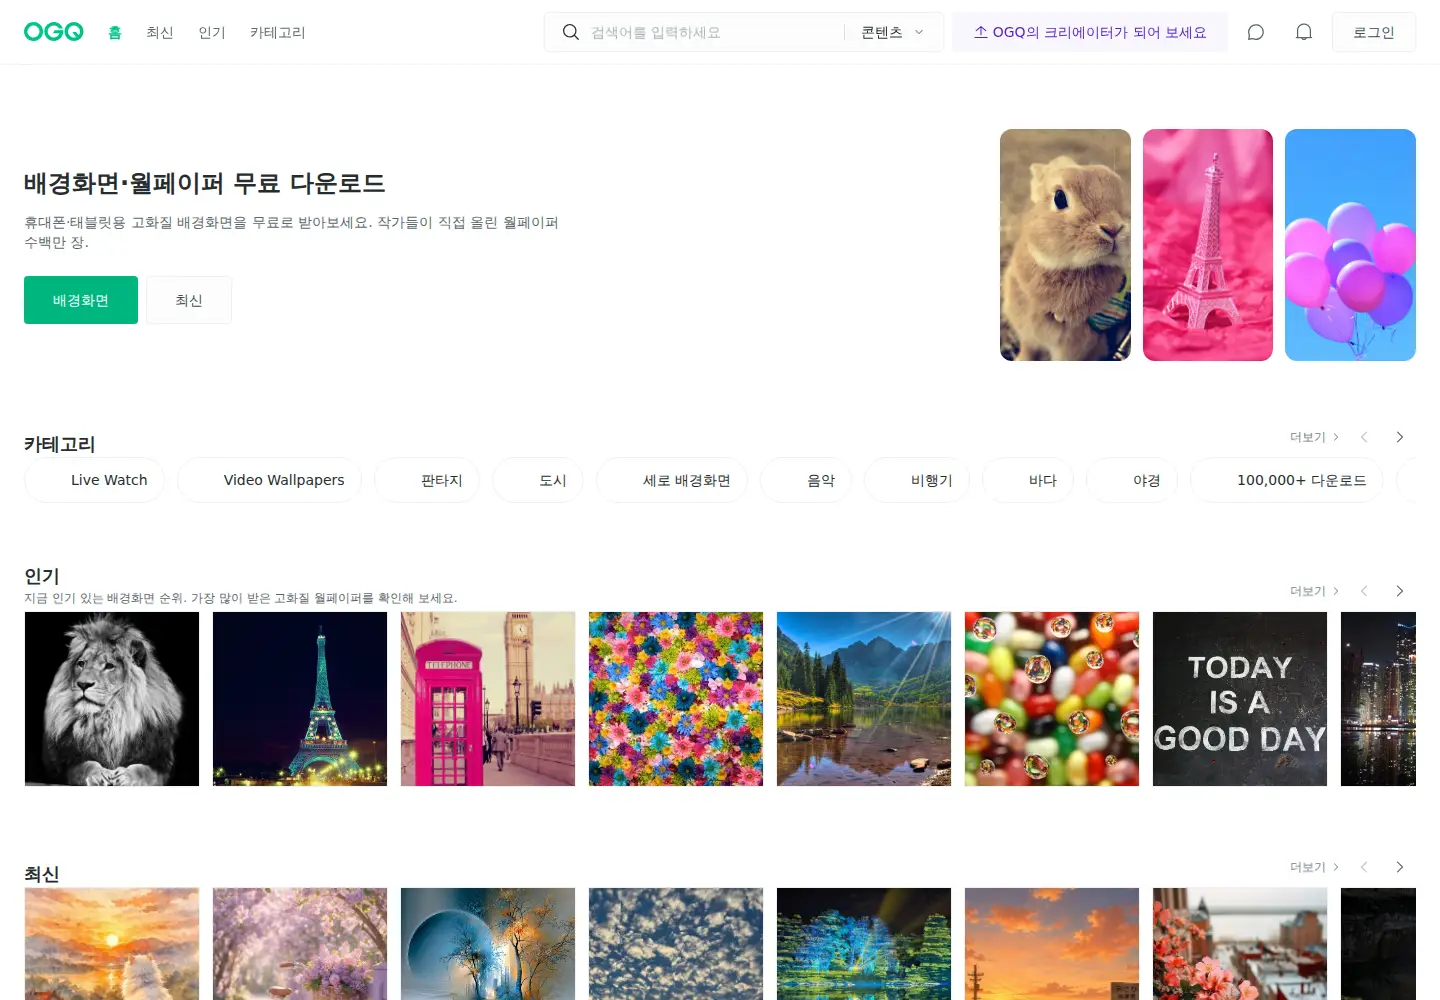This screenshot has width=1440, height=1000.
Task: Click the 로그인 button
Action: point(1374,32)
